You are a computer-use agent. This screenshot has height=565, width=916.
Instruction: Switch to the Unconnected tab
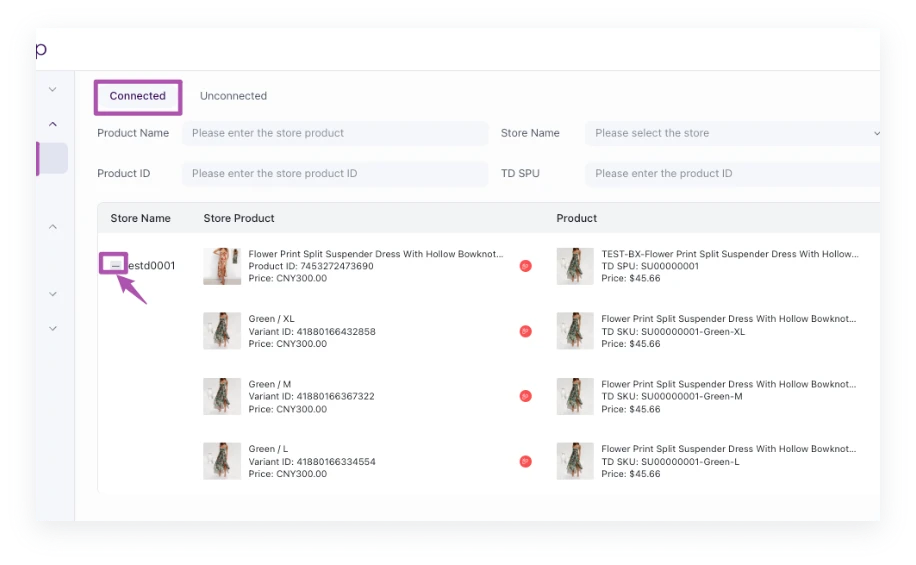click(233, 96)
